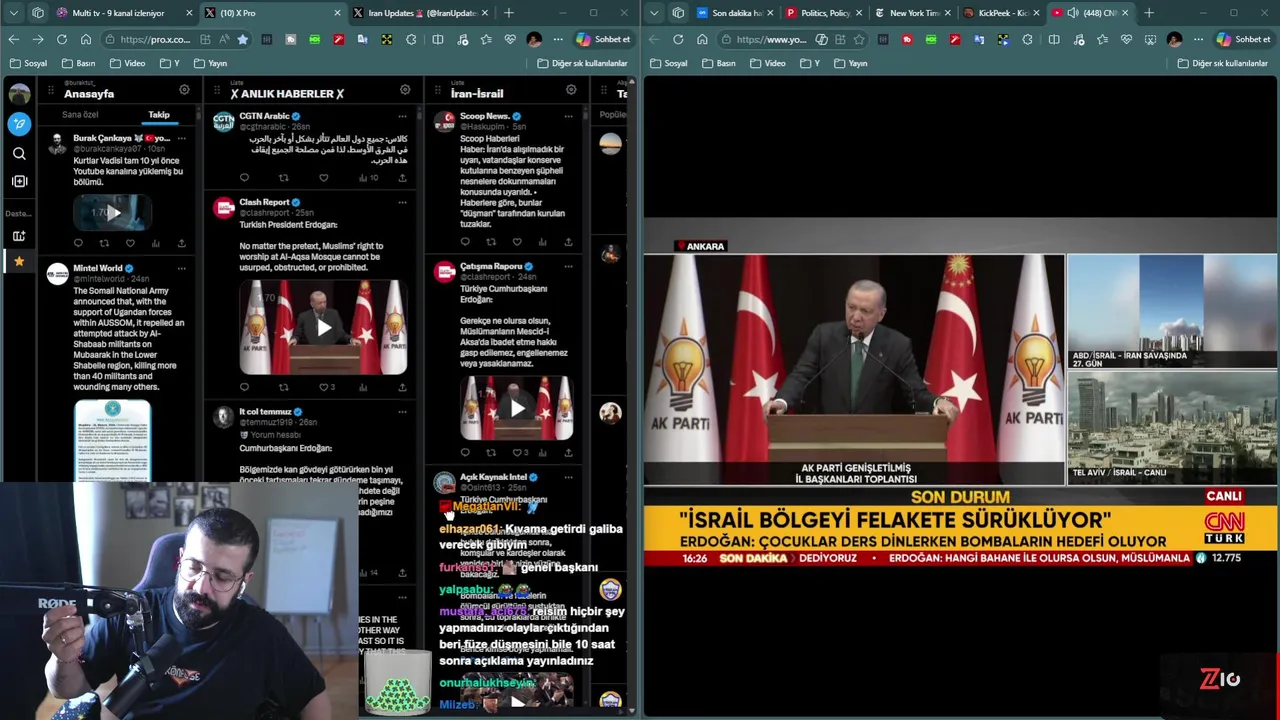
Task: Reply to the CGTN Arabic post
Action: coord(244,178)
